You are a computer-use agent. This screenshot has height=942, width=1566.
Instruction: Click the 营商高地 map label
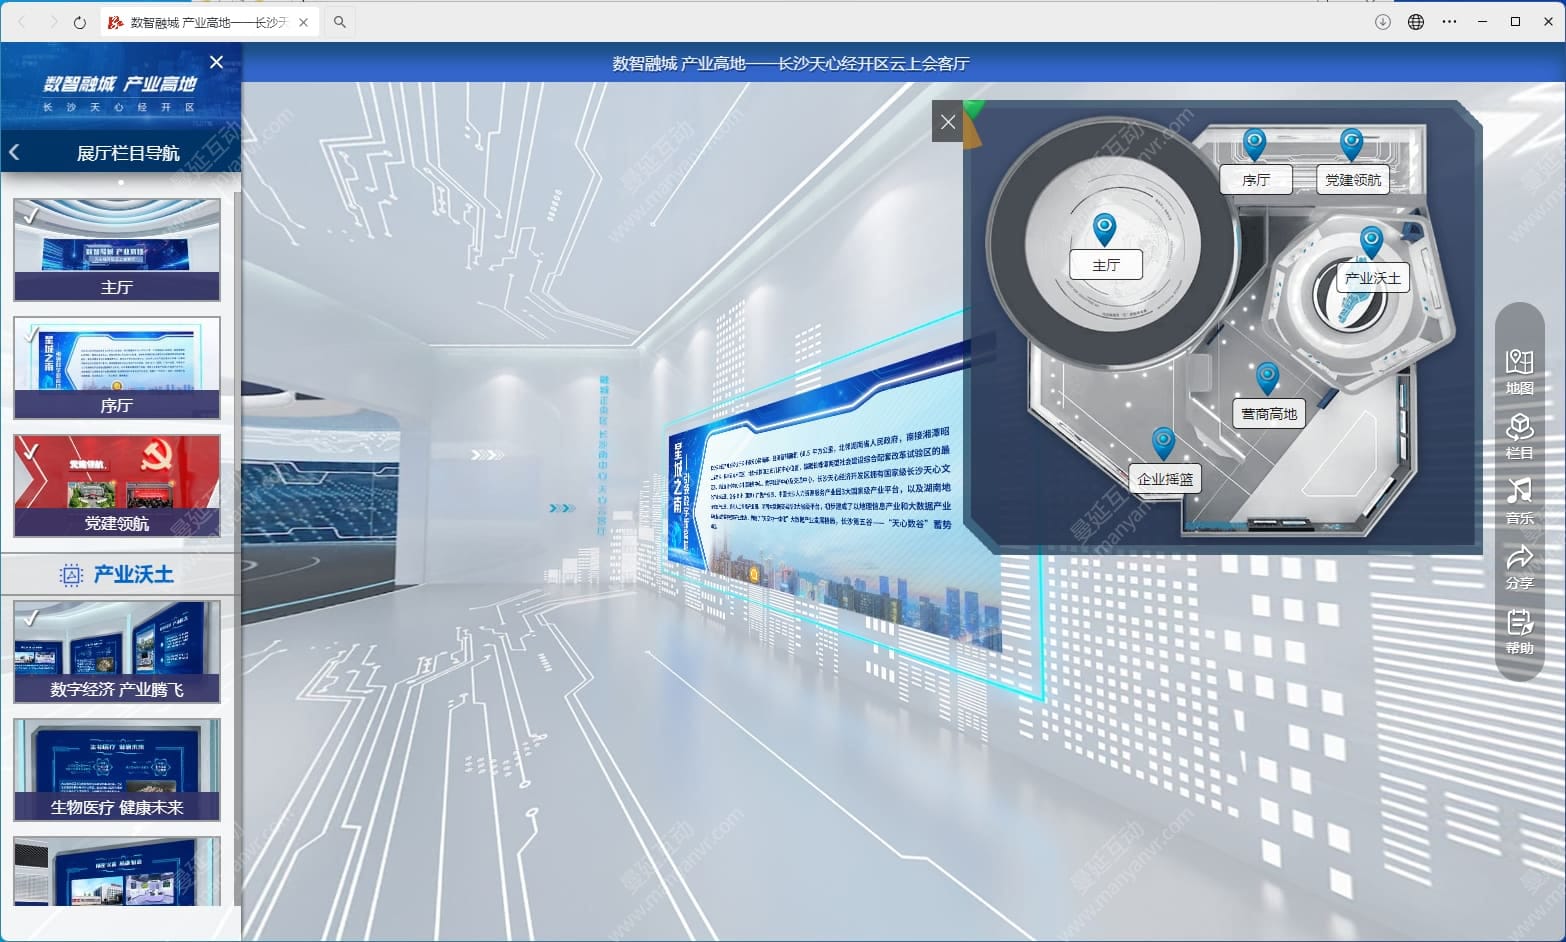1268,414
